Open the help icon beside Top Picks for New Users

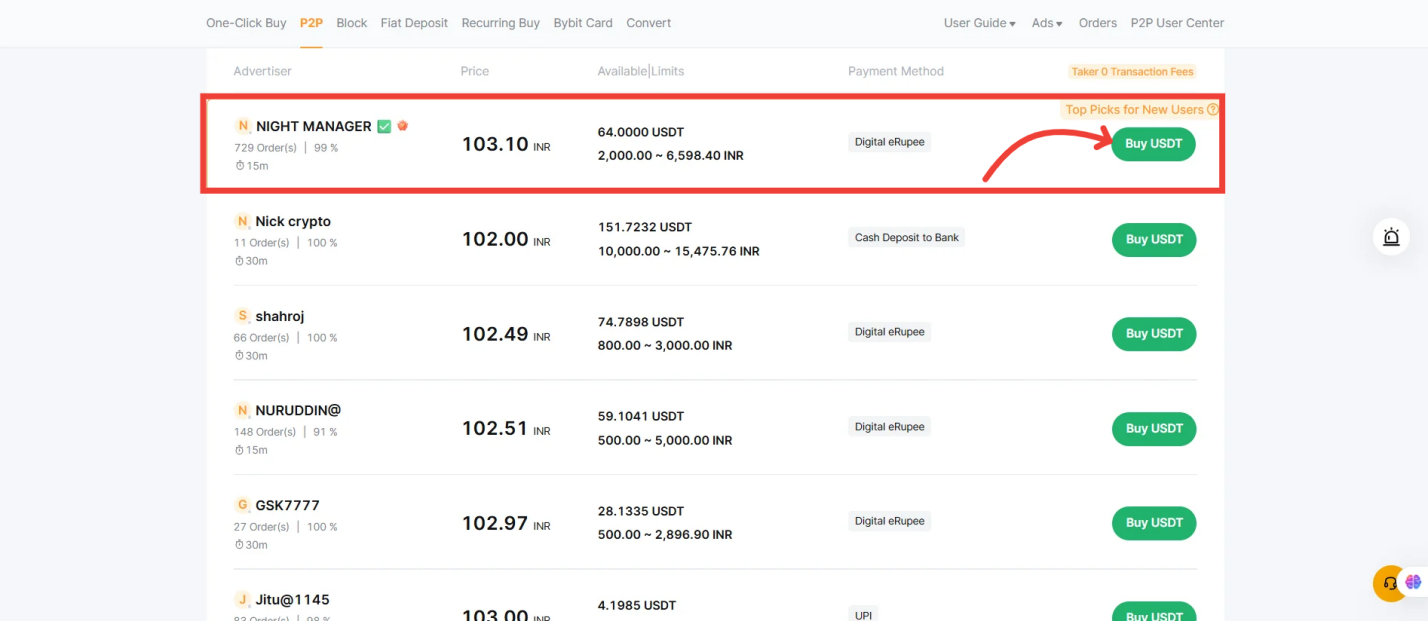[1214, 109]
